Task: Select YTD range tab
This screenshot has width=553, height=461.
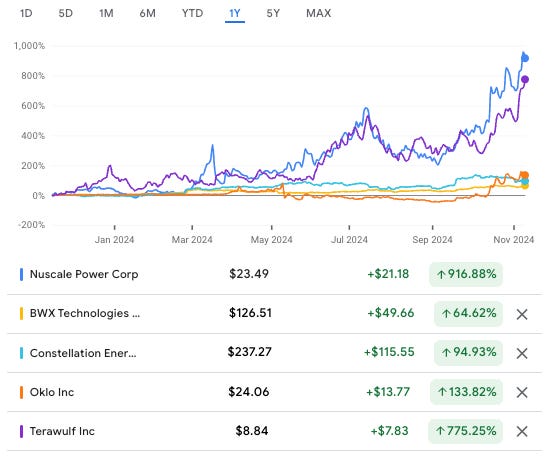Action: [x=193, y=13]
